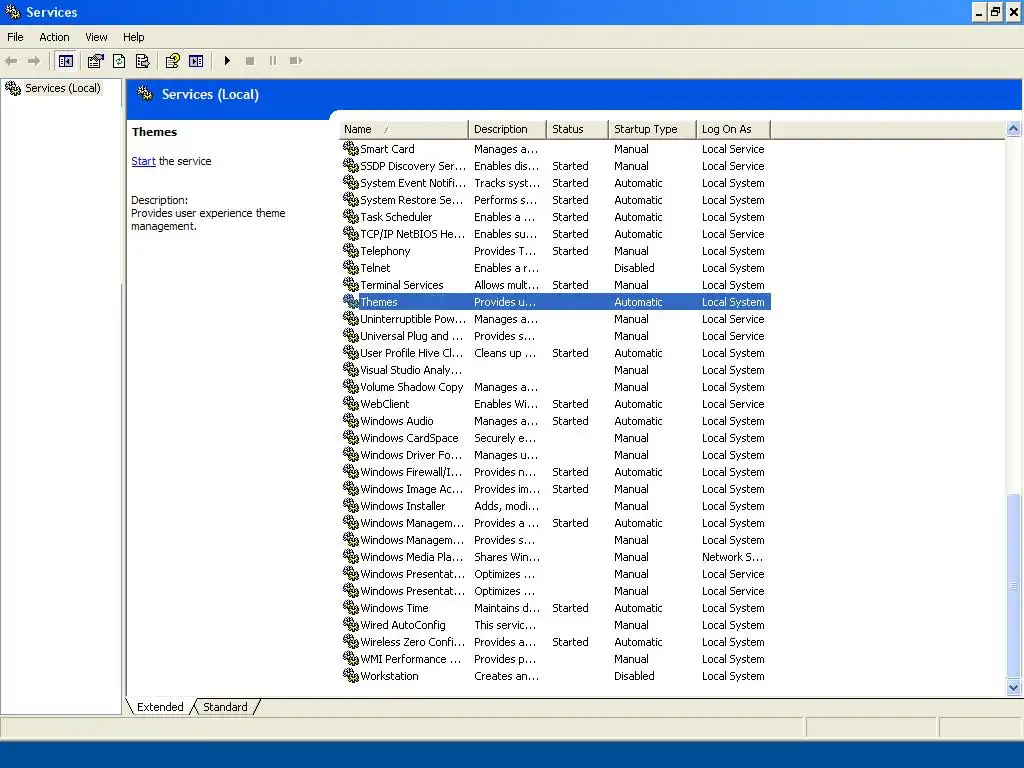
Task: Click the Export List toolbar icon
Action: click(x=142, y=61)
